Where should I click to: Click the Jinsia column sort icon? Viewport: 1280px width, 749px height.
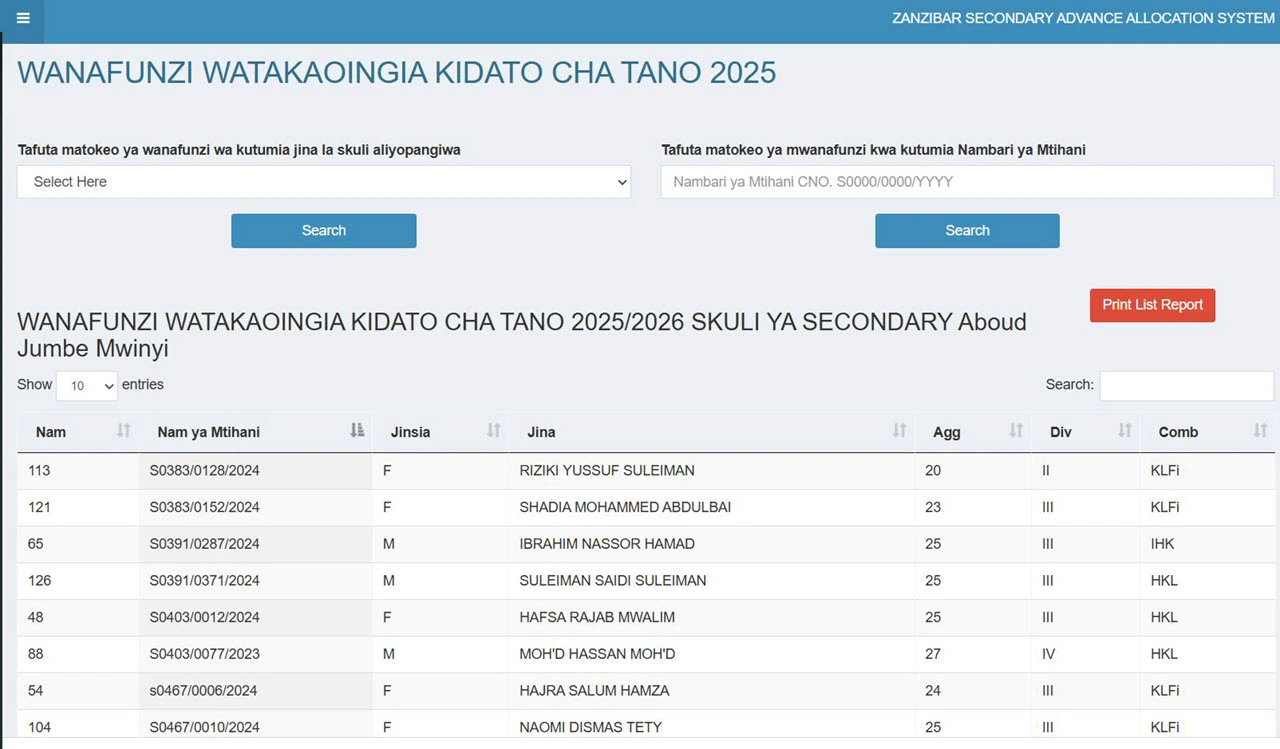494,431
